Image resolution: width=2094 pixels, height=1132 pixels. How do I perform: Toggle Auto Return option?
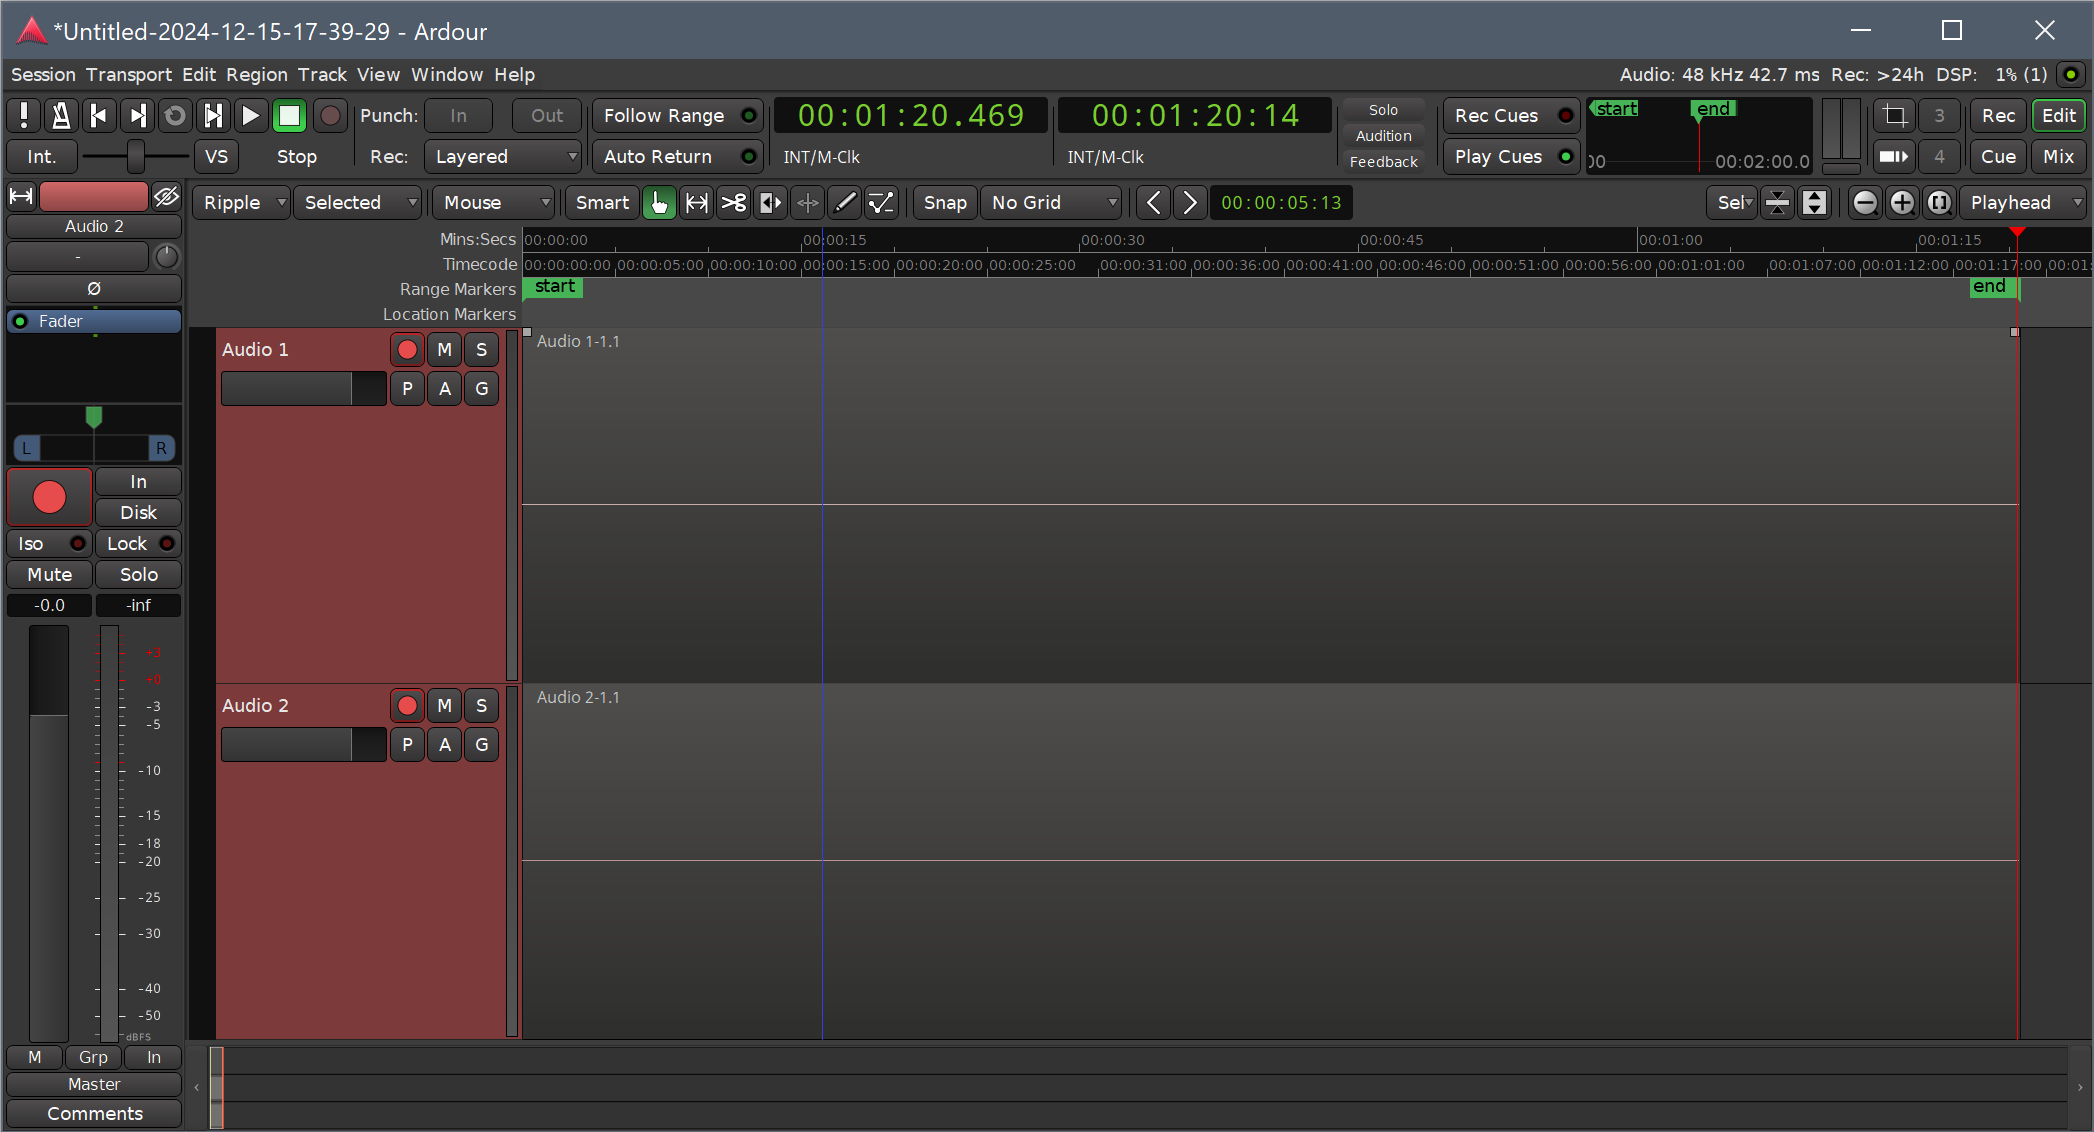point(678,157)
